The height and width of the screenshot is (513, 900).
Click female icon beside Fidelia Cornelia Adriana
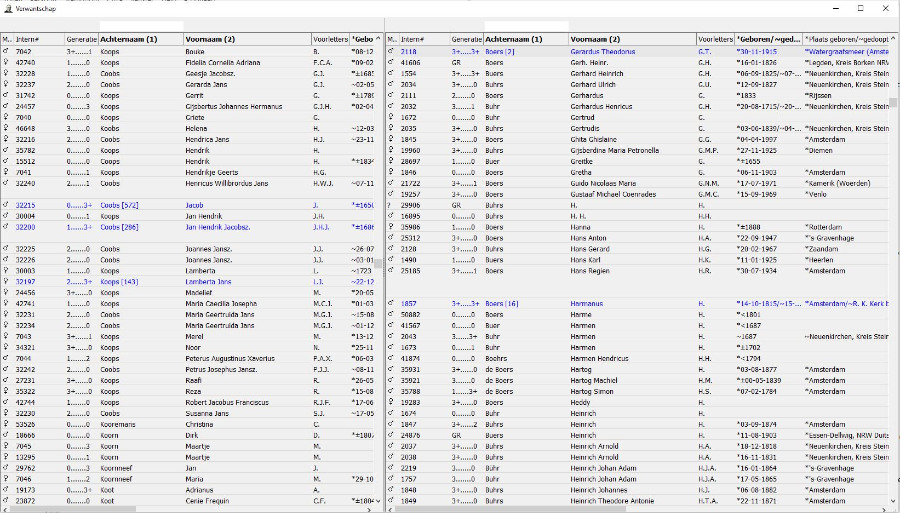[6, 62]
